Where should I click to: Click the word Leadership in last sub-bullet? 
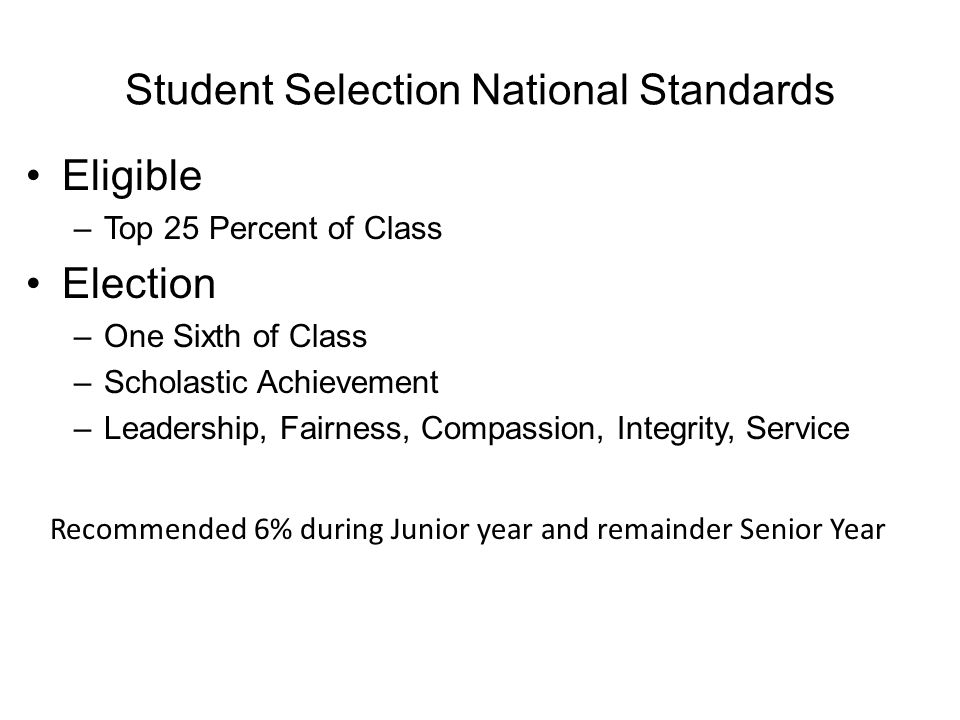(x=185, y=429)
